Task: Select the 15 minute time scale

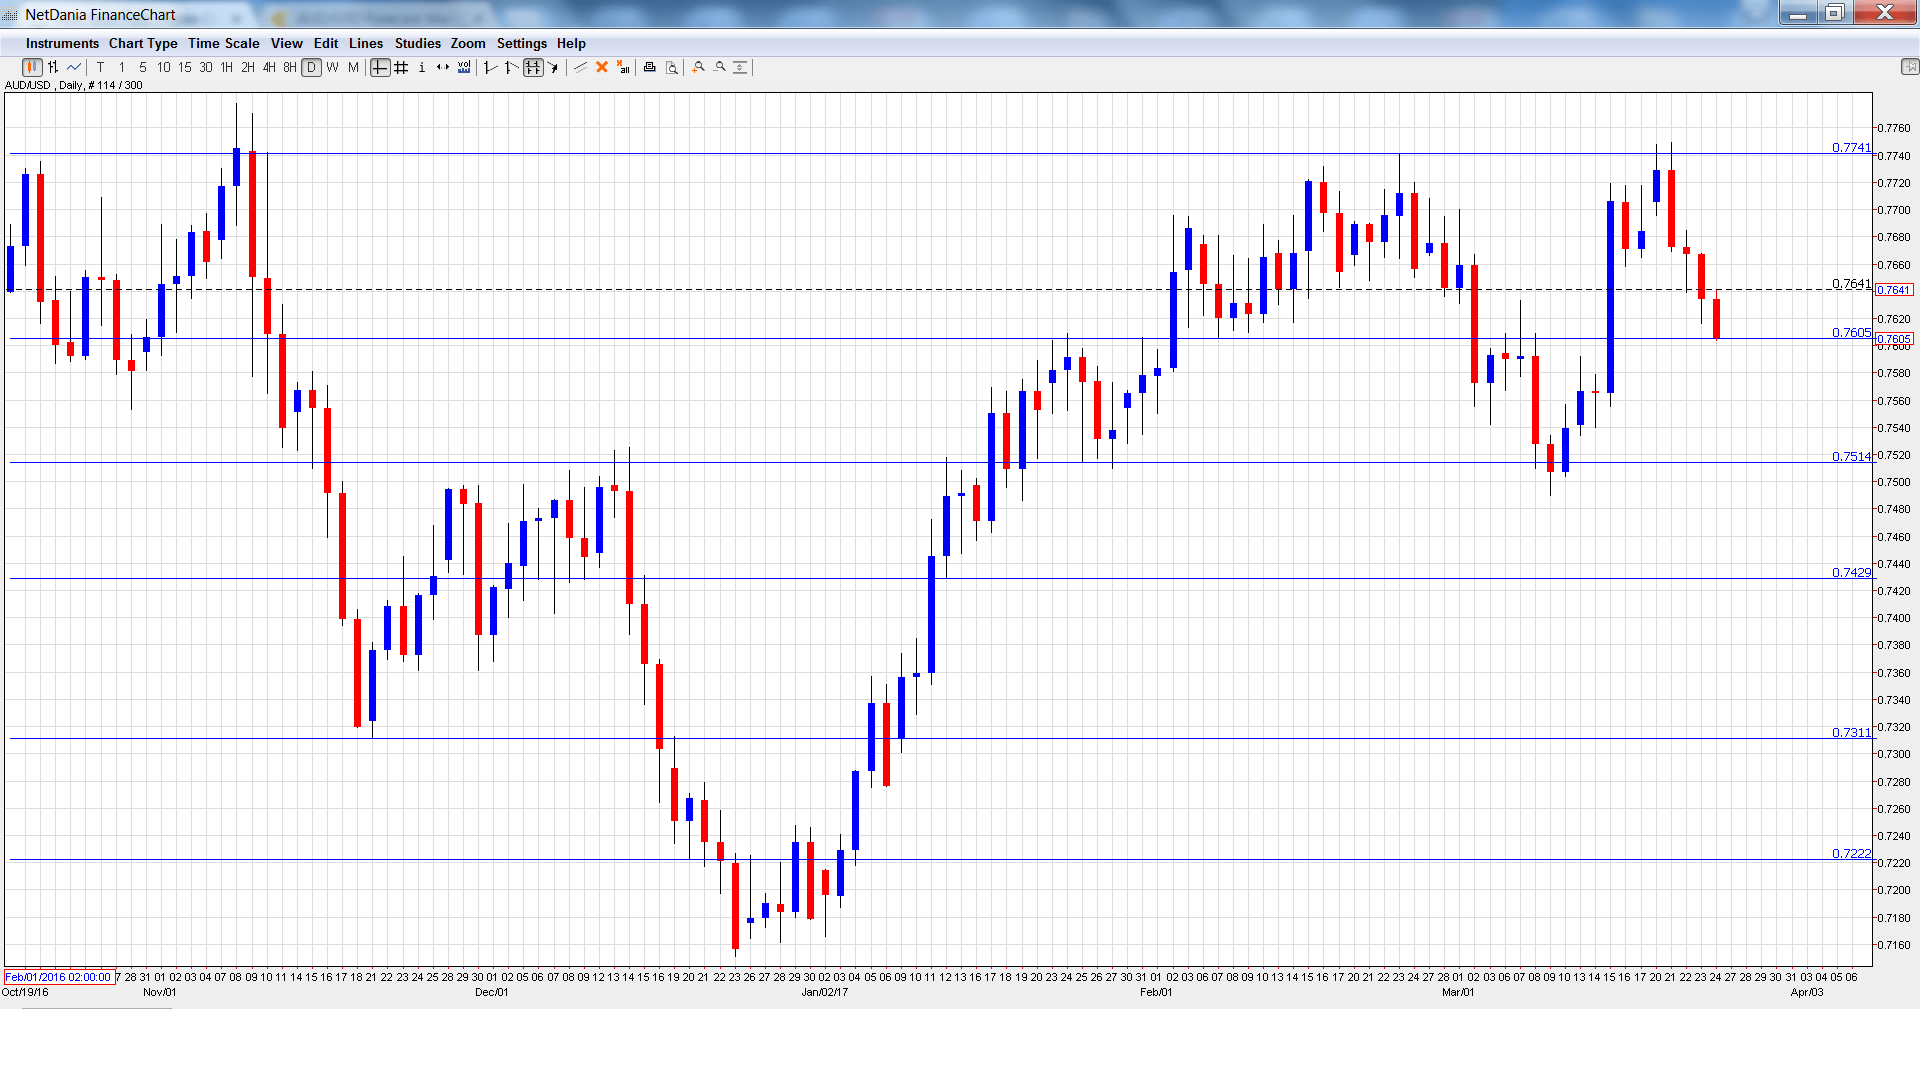Action: click(x=185, y=68)
